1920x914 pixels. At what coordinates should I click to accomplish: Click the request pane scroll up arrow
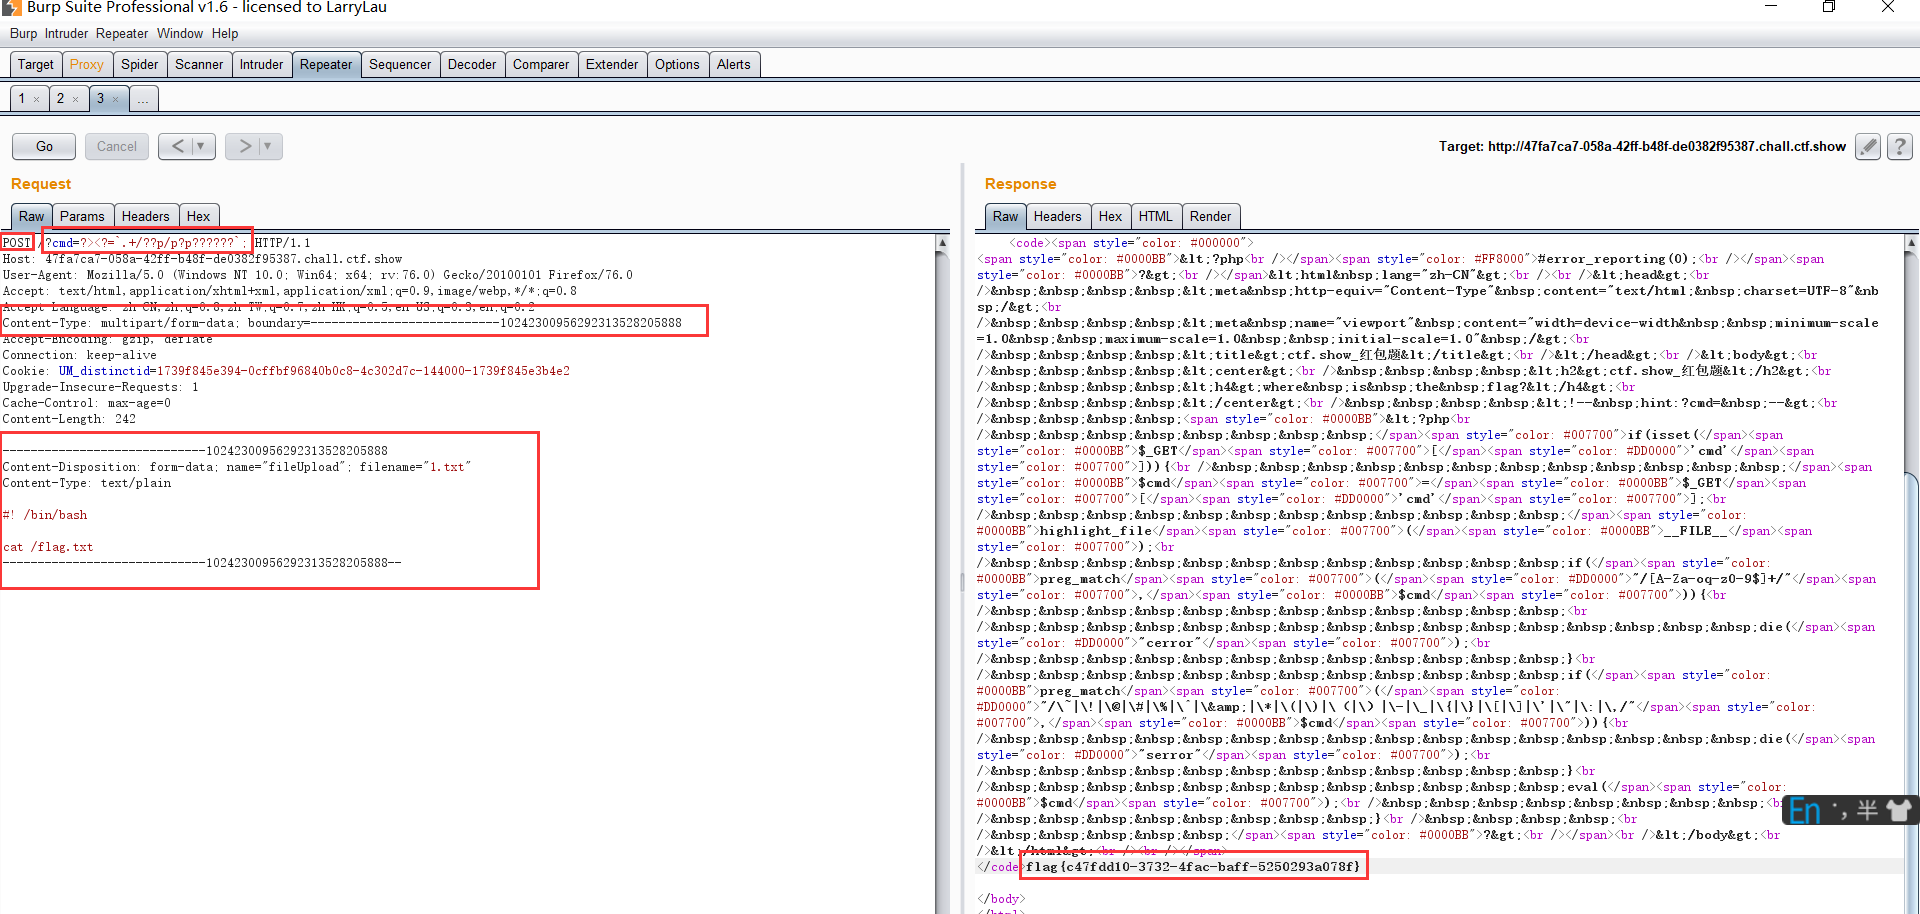tap(942, 242)
